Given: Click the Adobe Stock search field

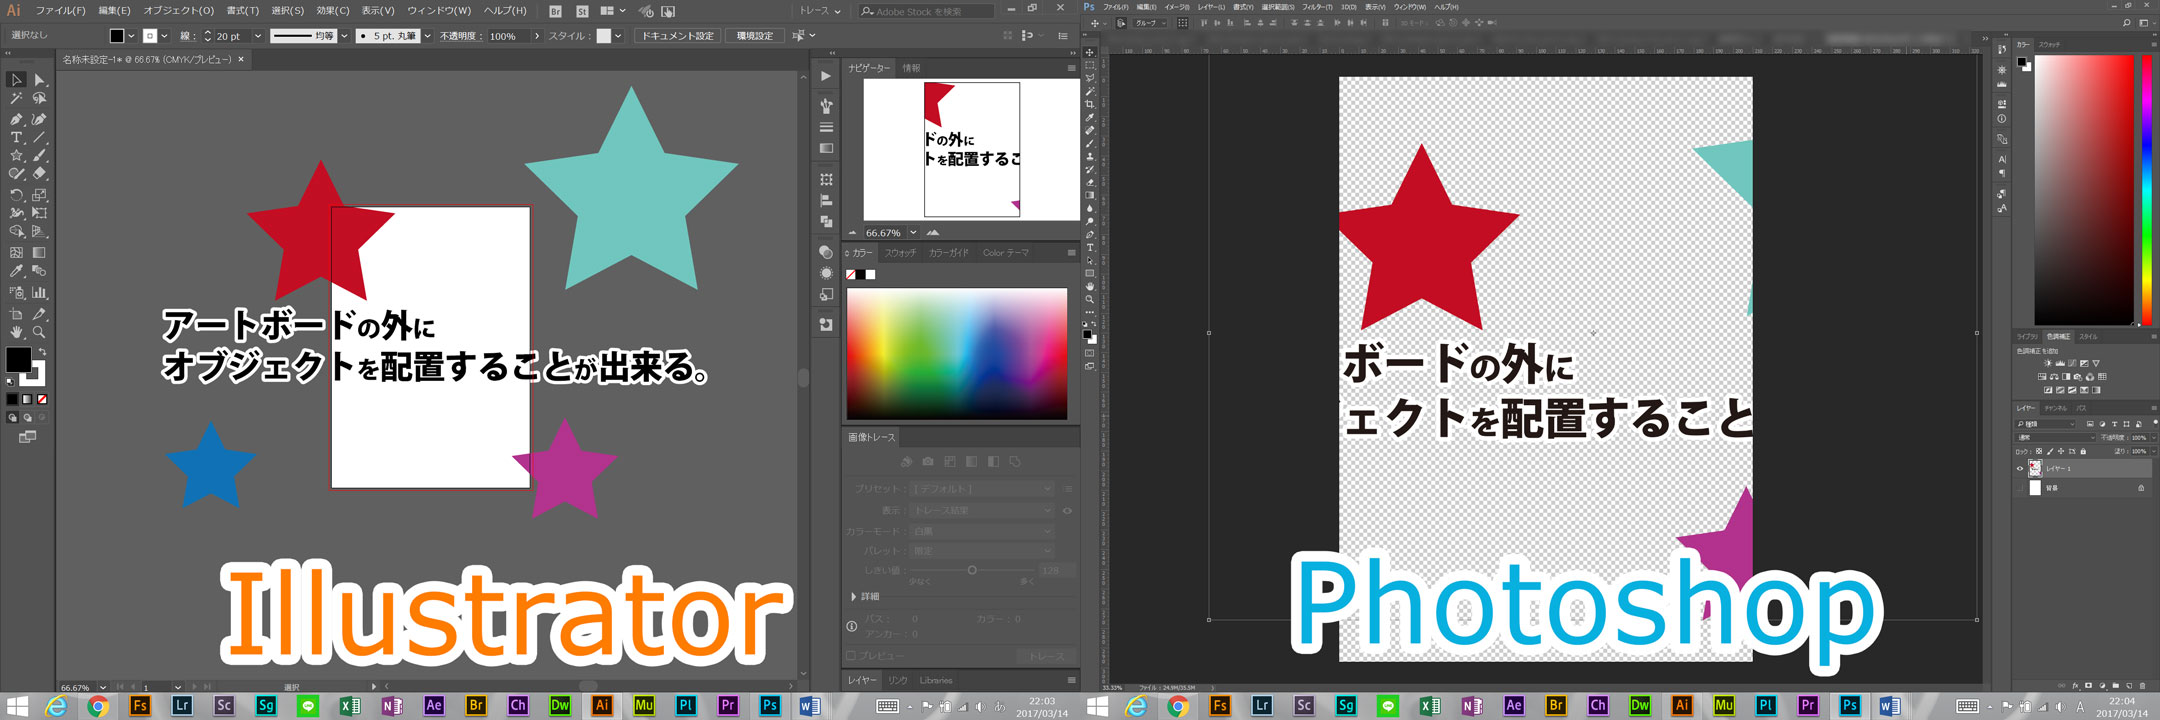Looking at the screenshot, I should click(x=928, y=11).
